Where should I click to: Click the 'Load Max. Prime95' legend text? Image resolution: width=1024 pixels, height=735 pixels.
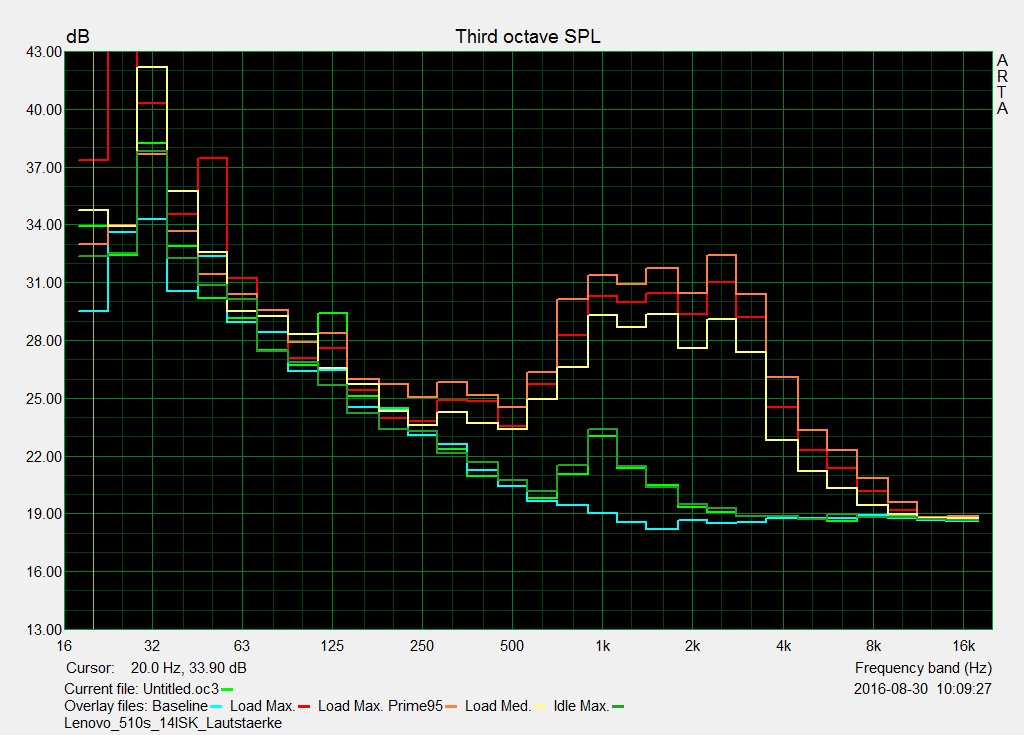380,706
